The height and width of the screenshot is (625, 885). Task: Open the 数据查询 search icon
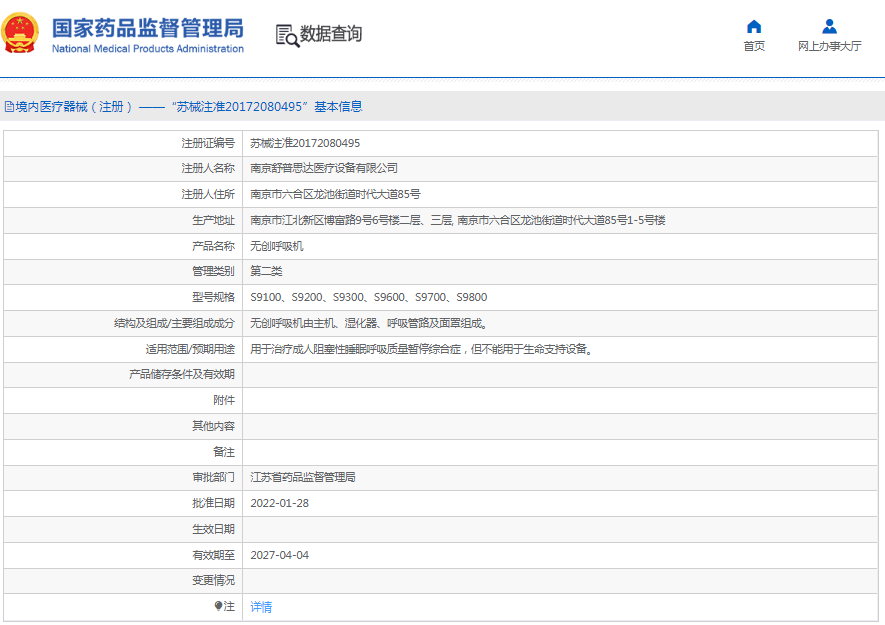tap(287, 36)
